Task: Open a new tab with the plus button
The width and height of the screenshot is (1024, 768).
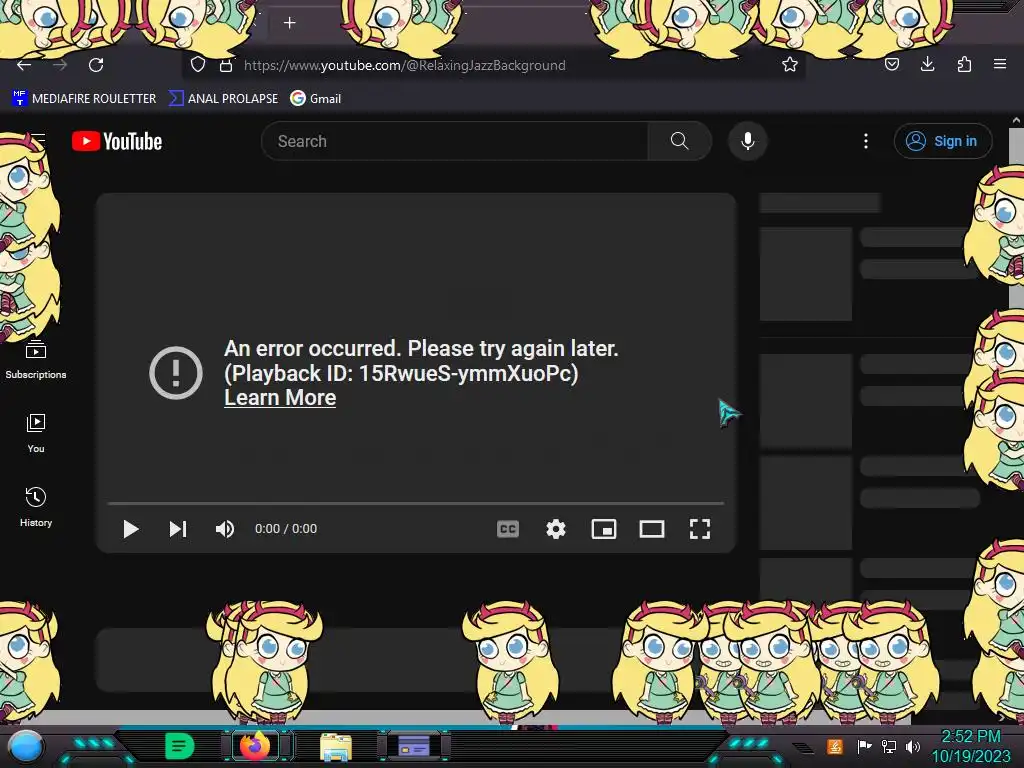Action: (x=289, y=23)
